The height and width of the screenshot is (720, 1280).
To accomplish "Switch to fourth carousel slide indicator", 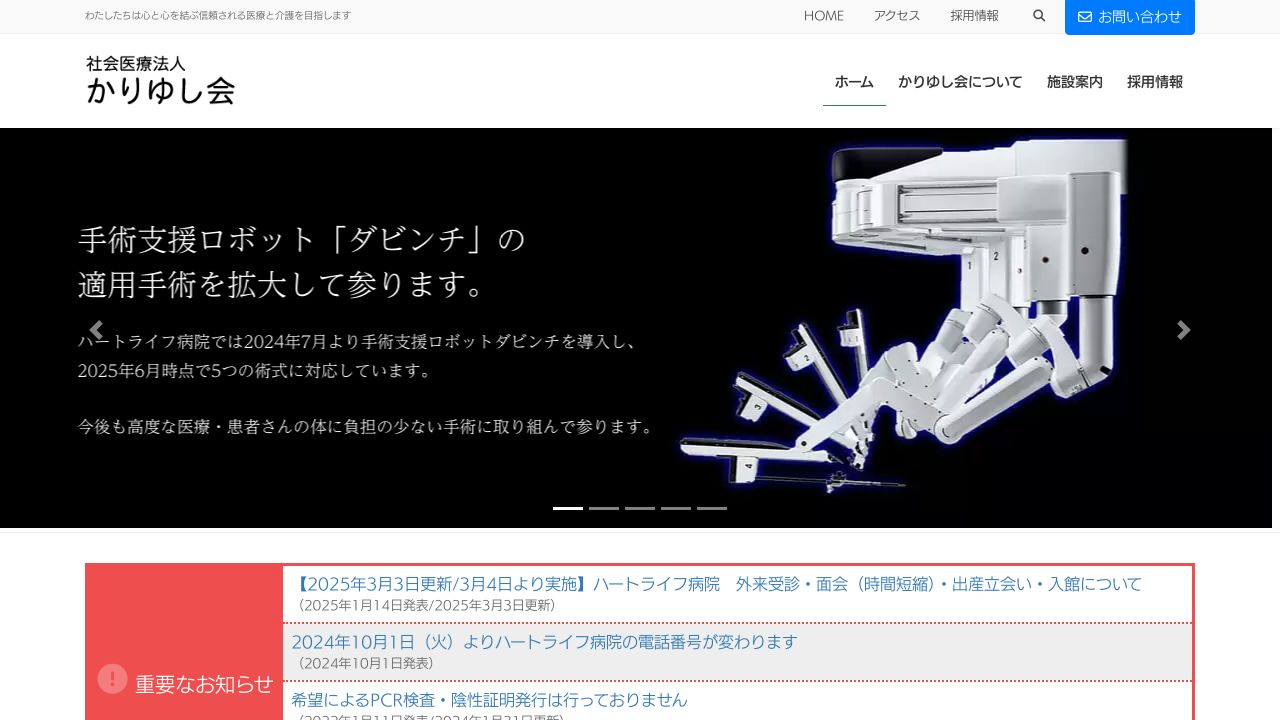I will 676,508.
